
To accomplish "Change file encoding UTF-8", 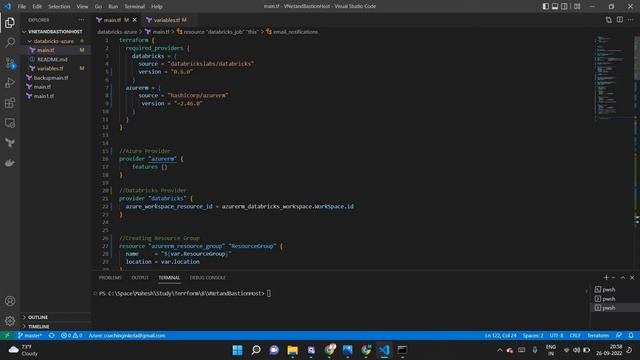I will pos(556,336).
